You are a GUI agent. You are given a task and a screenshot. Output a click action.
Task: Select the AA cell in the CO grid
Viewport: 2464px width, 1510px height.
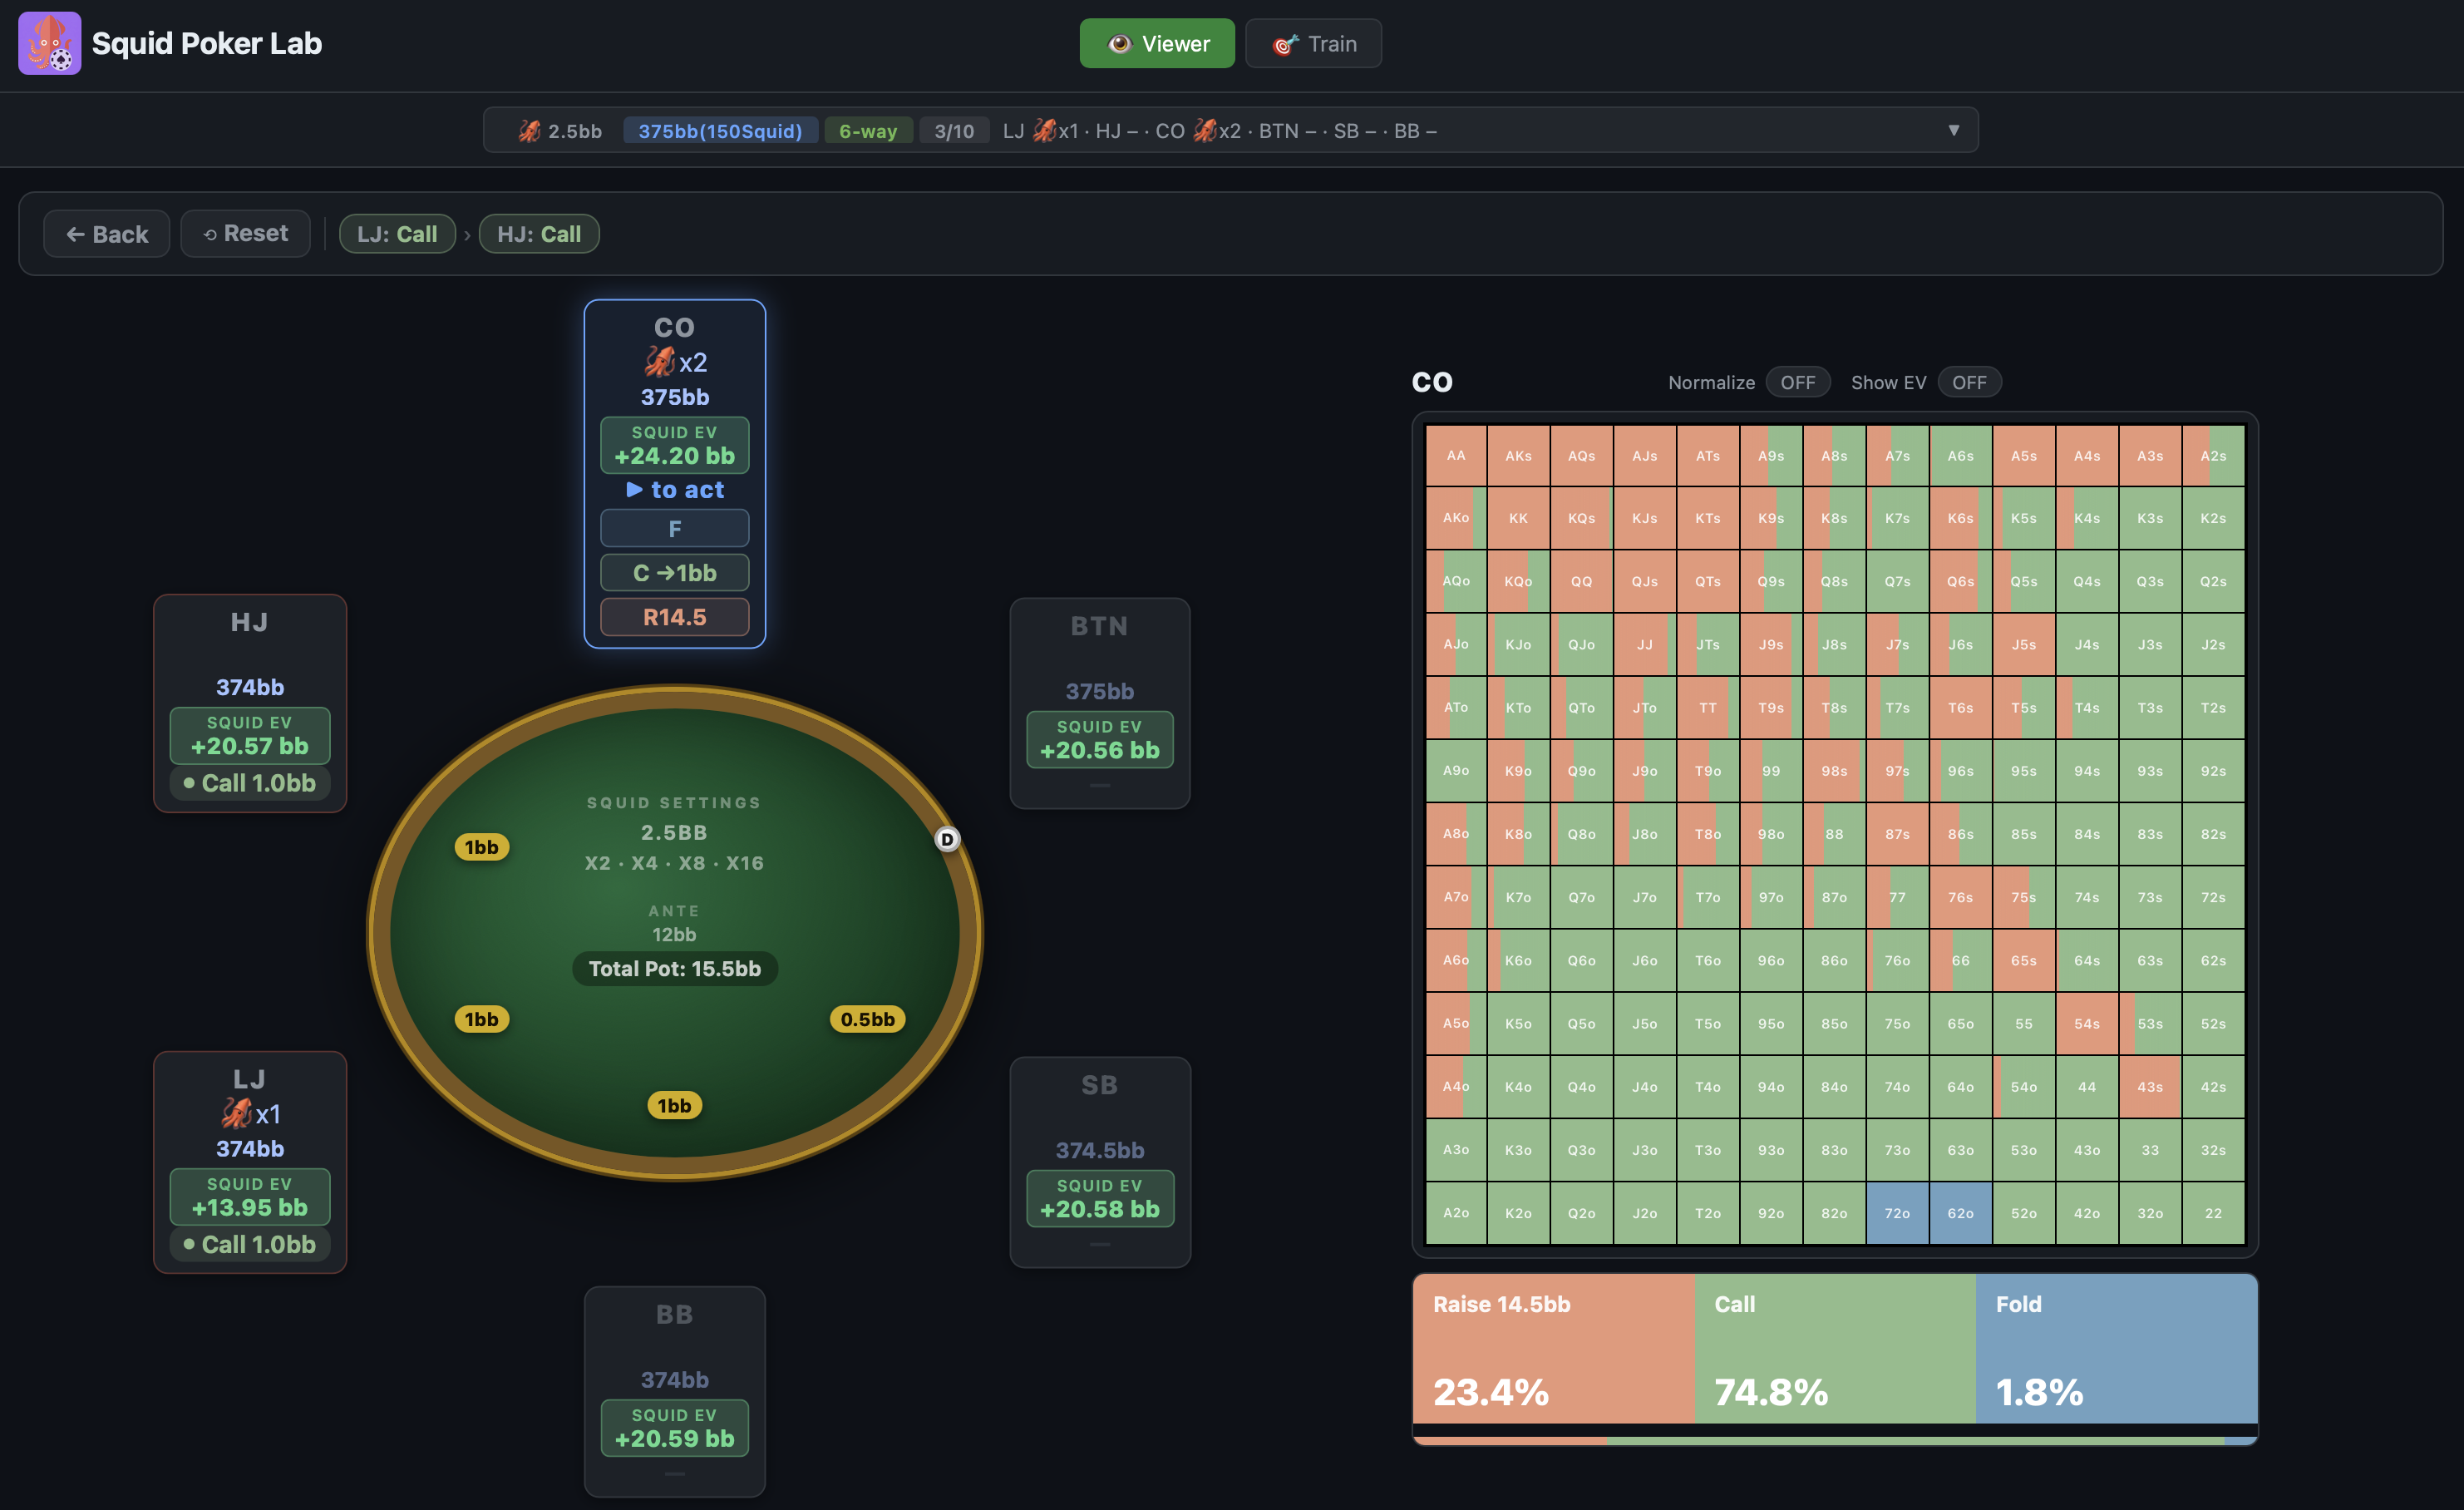1456,455
